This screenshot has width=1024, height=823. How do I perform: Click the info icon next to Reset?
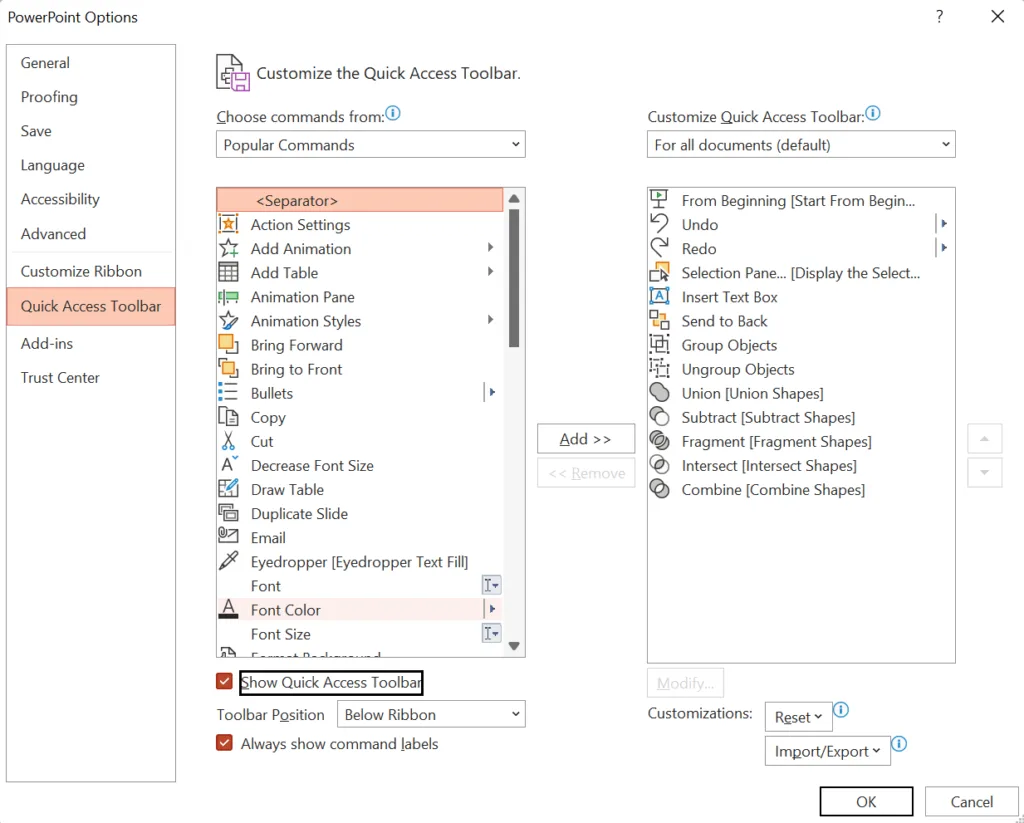coord(841,710)
